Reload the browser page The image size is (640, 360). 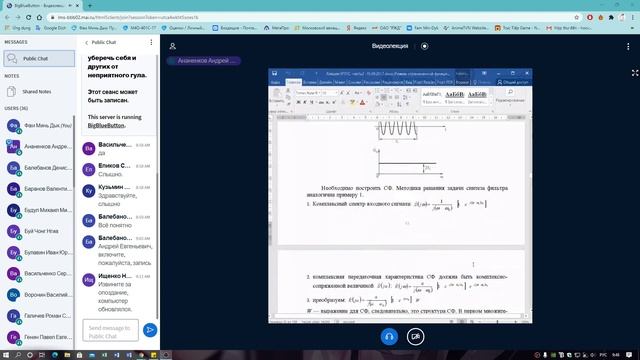[x=29, y=17]
